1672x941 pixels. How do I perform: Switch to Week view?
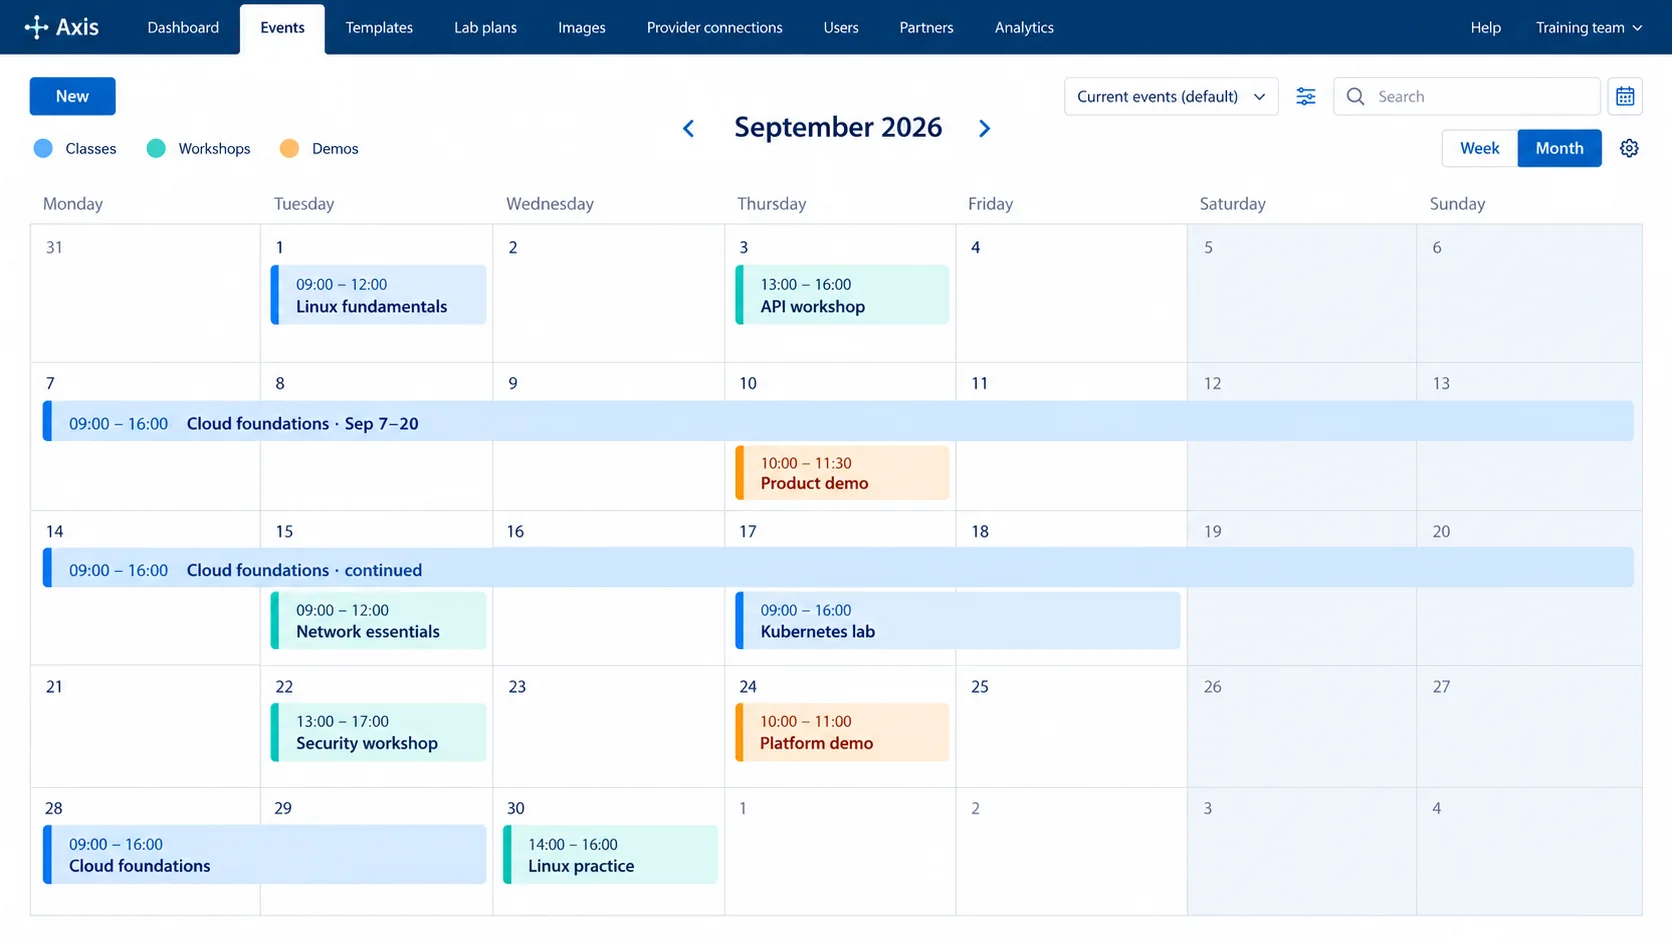[1479, 148]
